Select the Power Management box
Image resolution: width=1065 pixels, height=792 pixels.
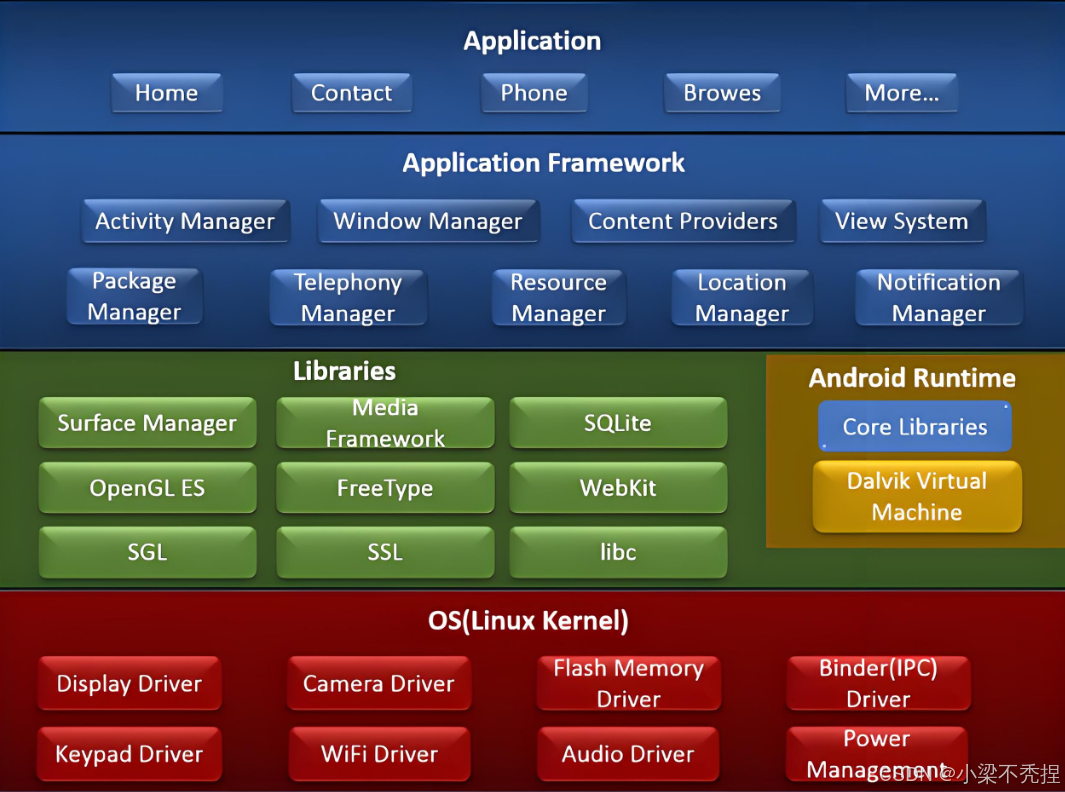click(877, 754)
